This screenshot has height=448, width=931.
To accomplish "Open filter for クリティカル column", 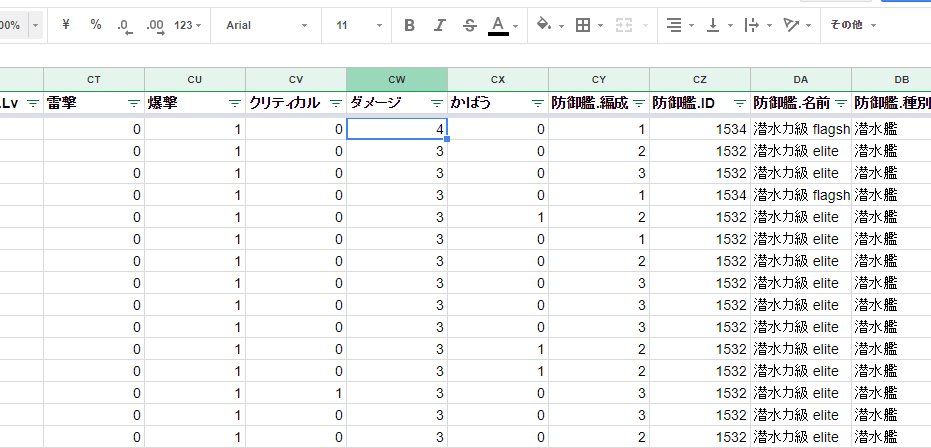I will tap(335, 103).
